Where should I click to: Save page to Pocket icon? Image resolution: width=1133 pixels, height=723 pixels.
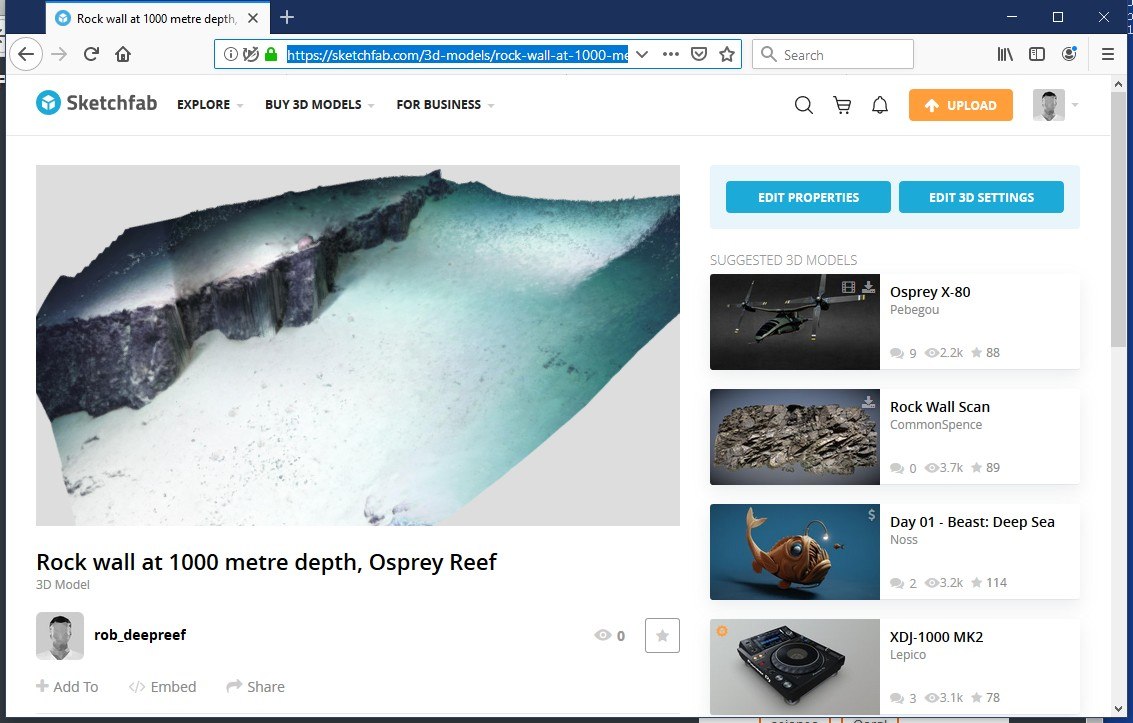(x=699, y=54)
